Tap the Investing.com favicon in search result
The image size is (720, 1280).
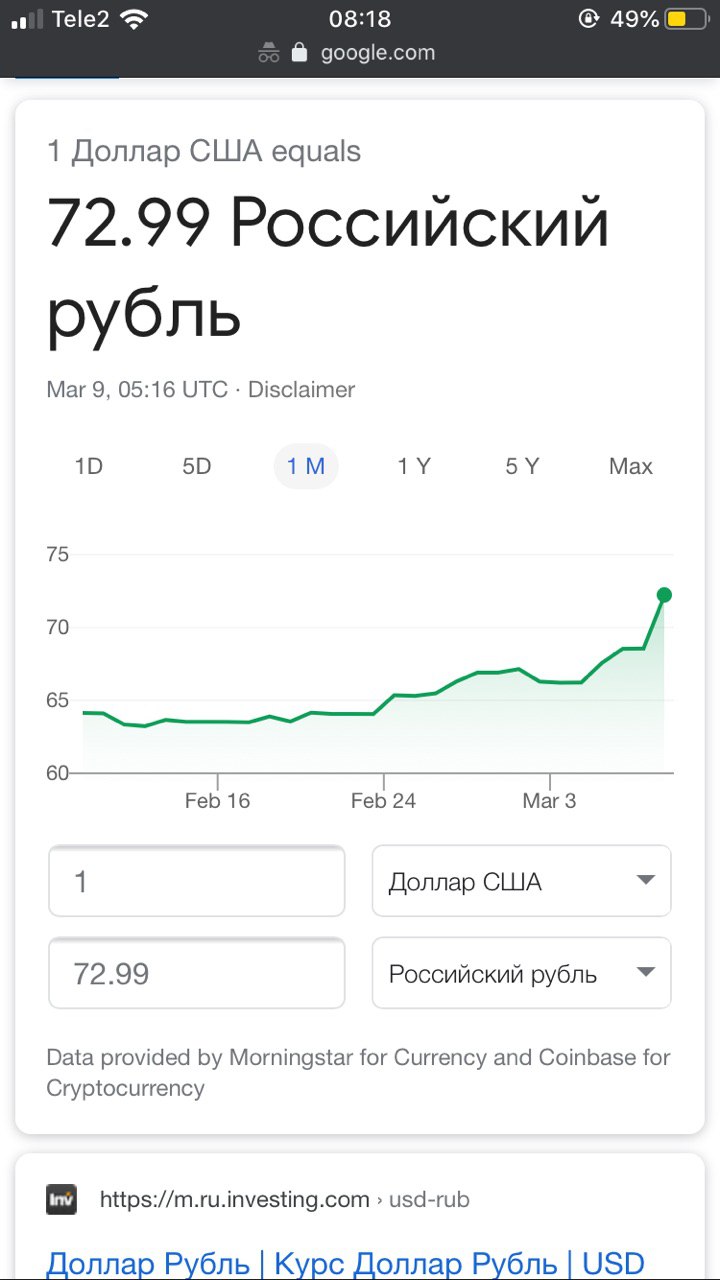click(x=61, y=1199)
